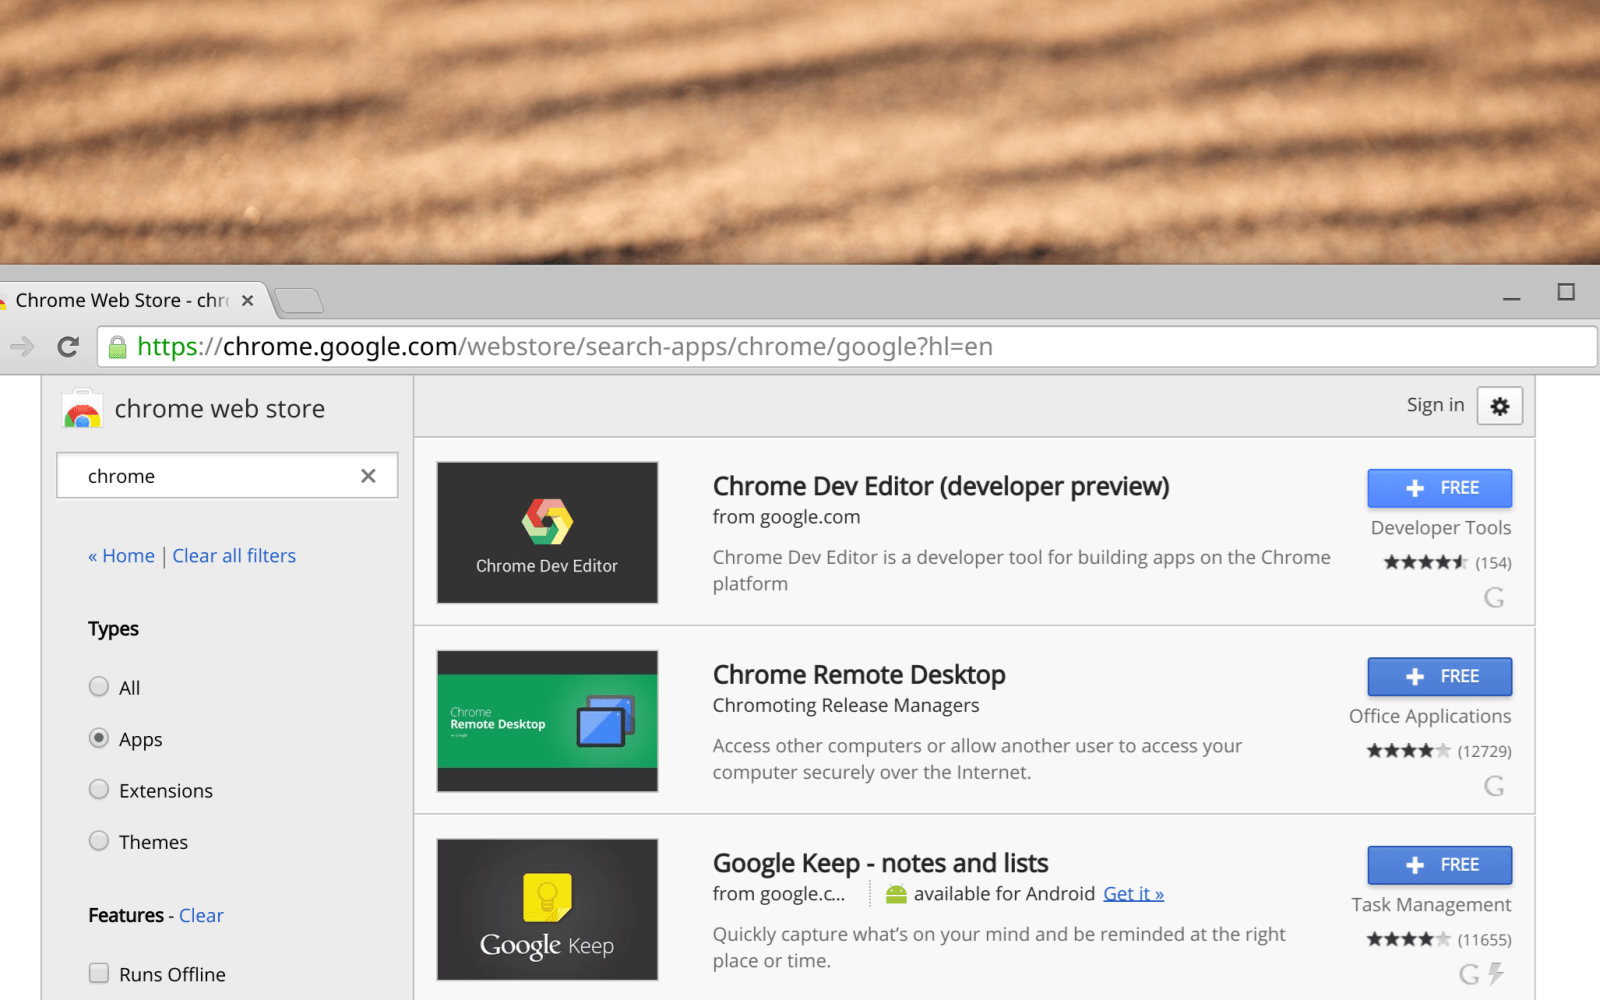Click the (11655) review count
Image resolution: width=1600 pixels, height=1000 pixels.
click(x=1484, y=940)
